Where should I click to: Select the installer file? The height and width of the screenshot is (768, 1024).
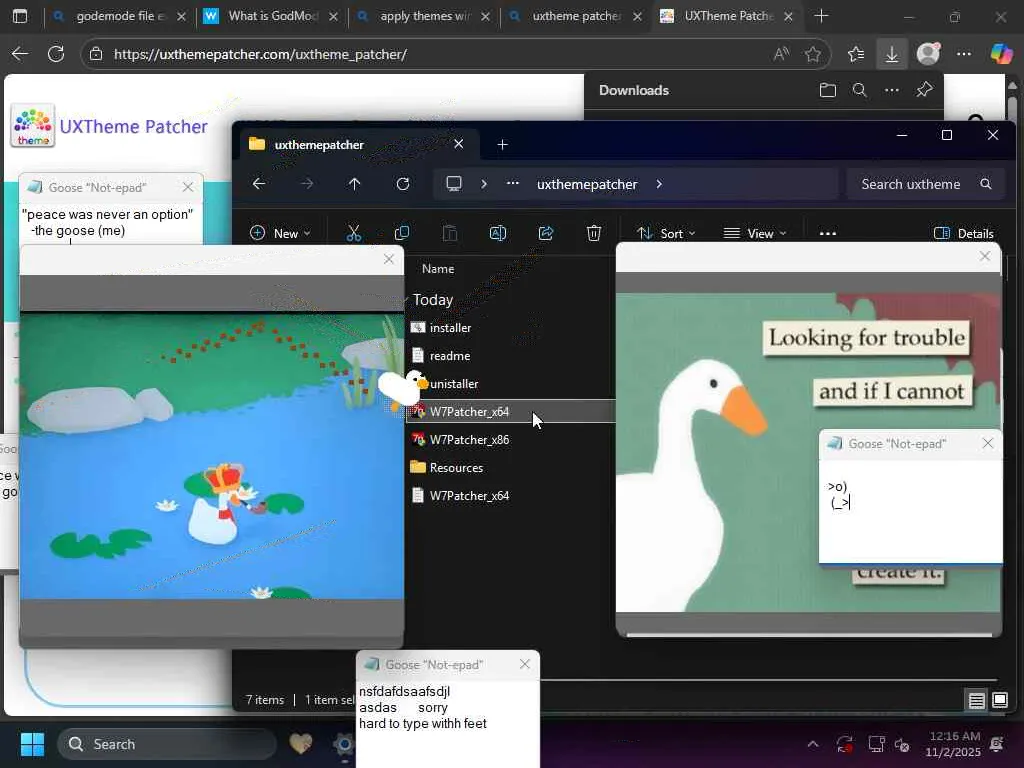point(450,328)
